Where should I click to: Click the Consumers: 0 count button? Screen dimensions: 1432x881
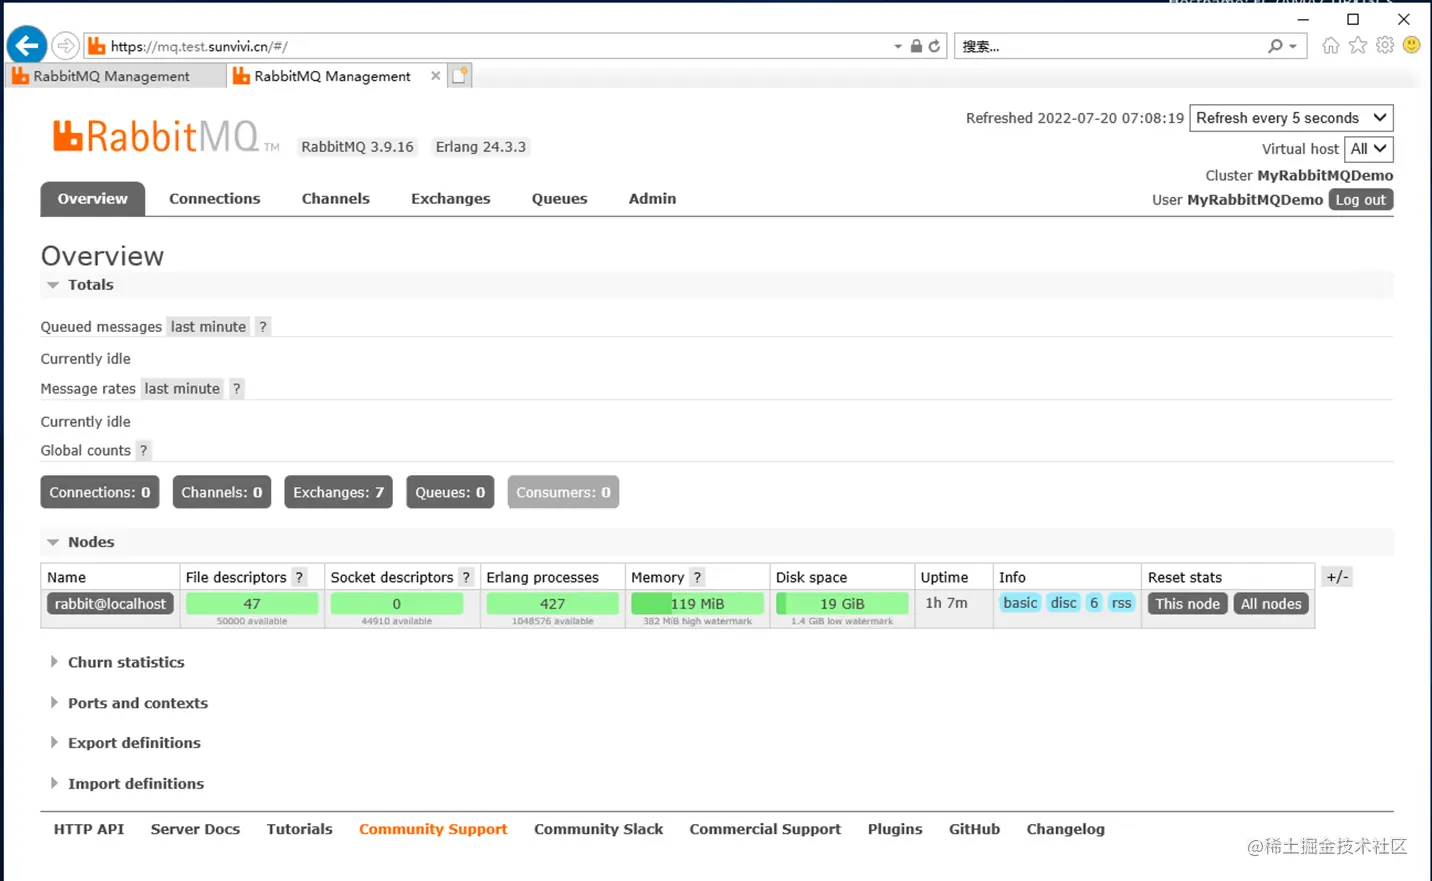[x=563, y=492]
